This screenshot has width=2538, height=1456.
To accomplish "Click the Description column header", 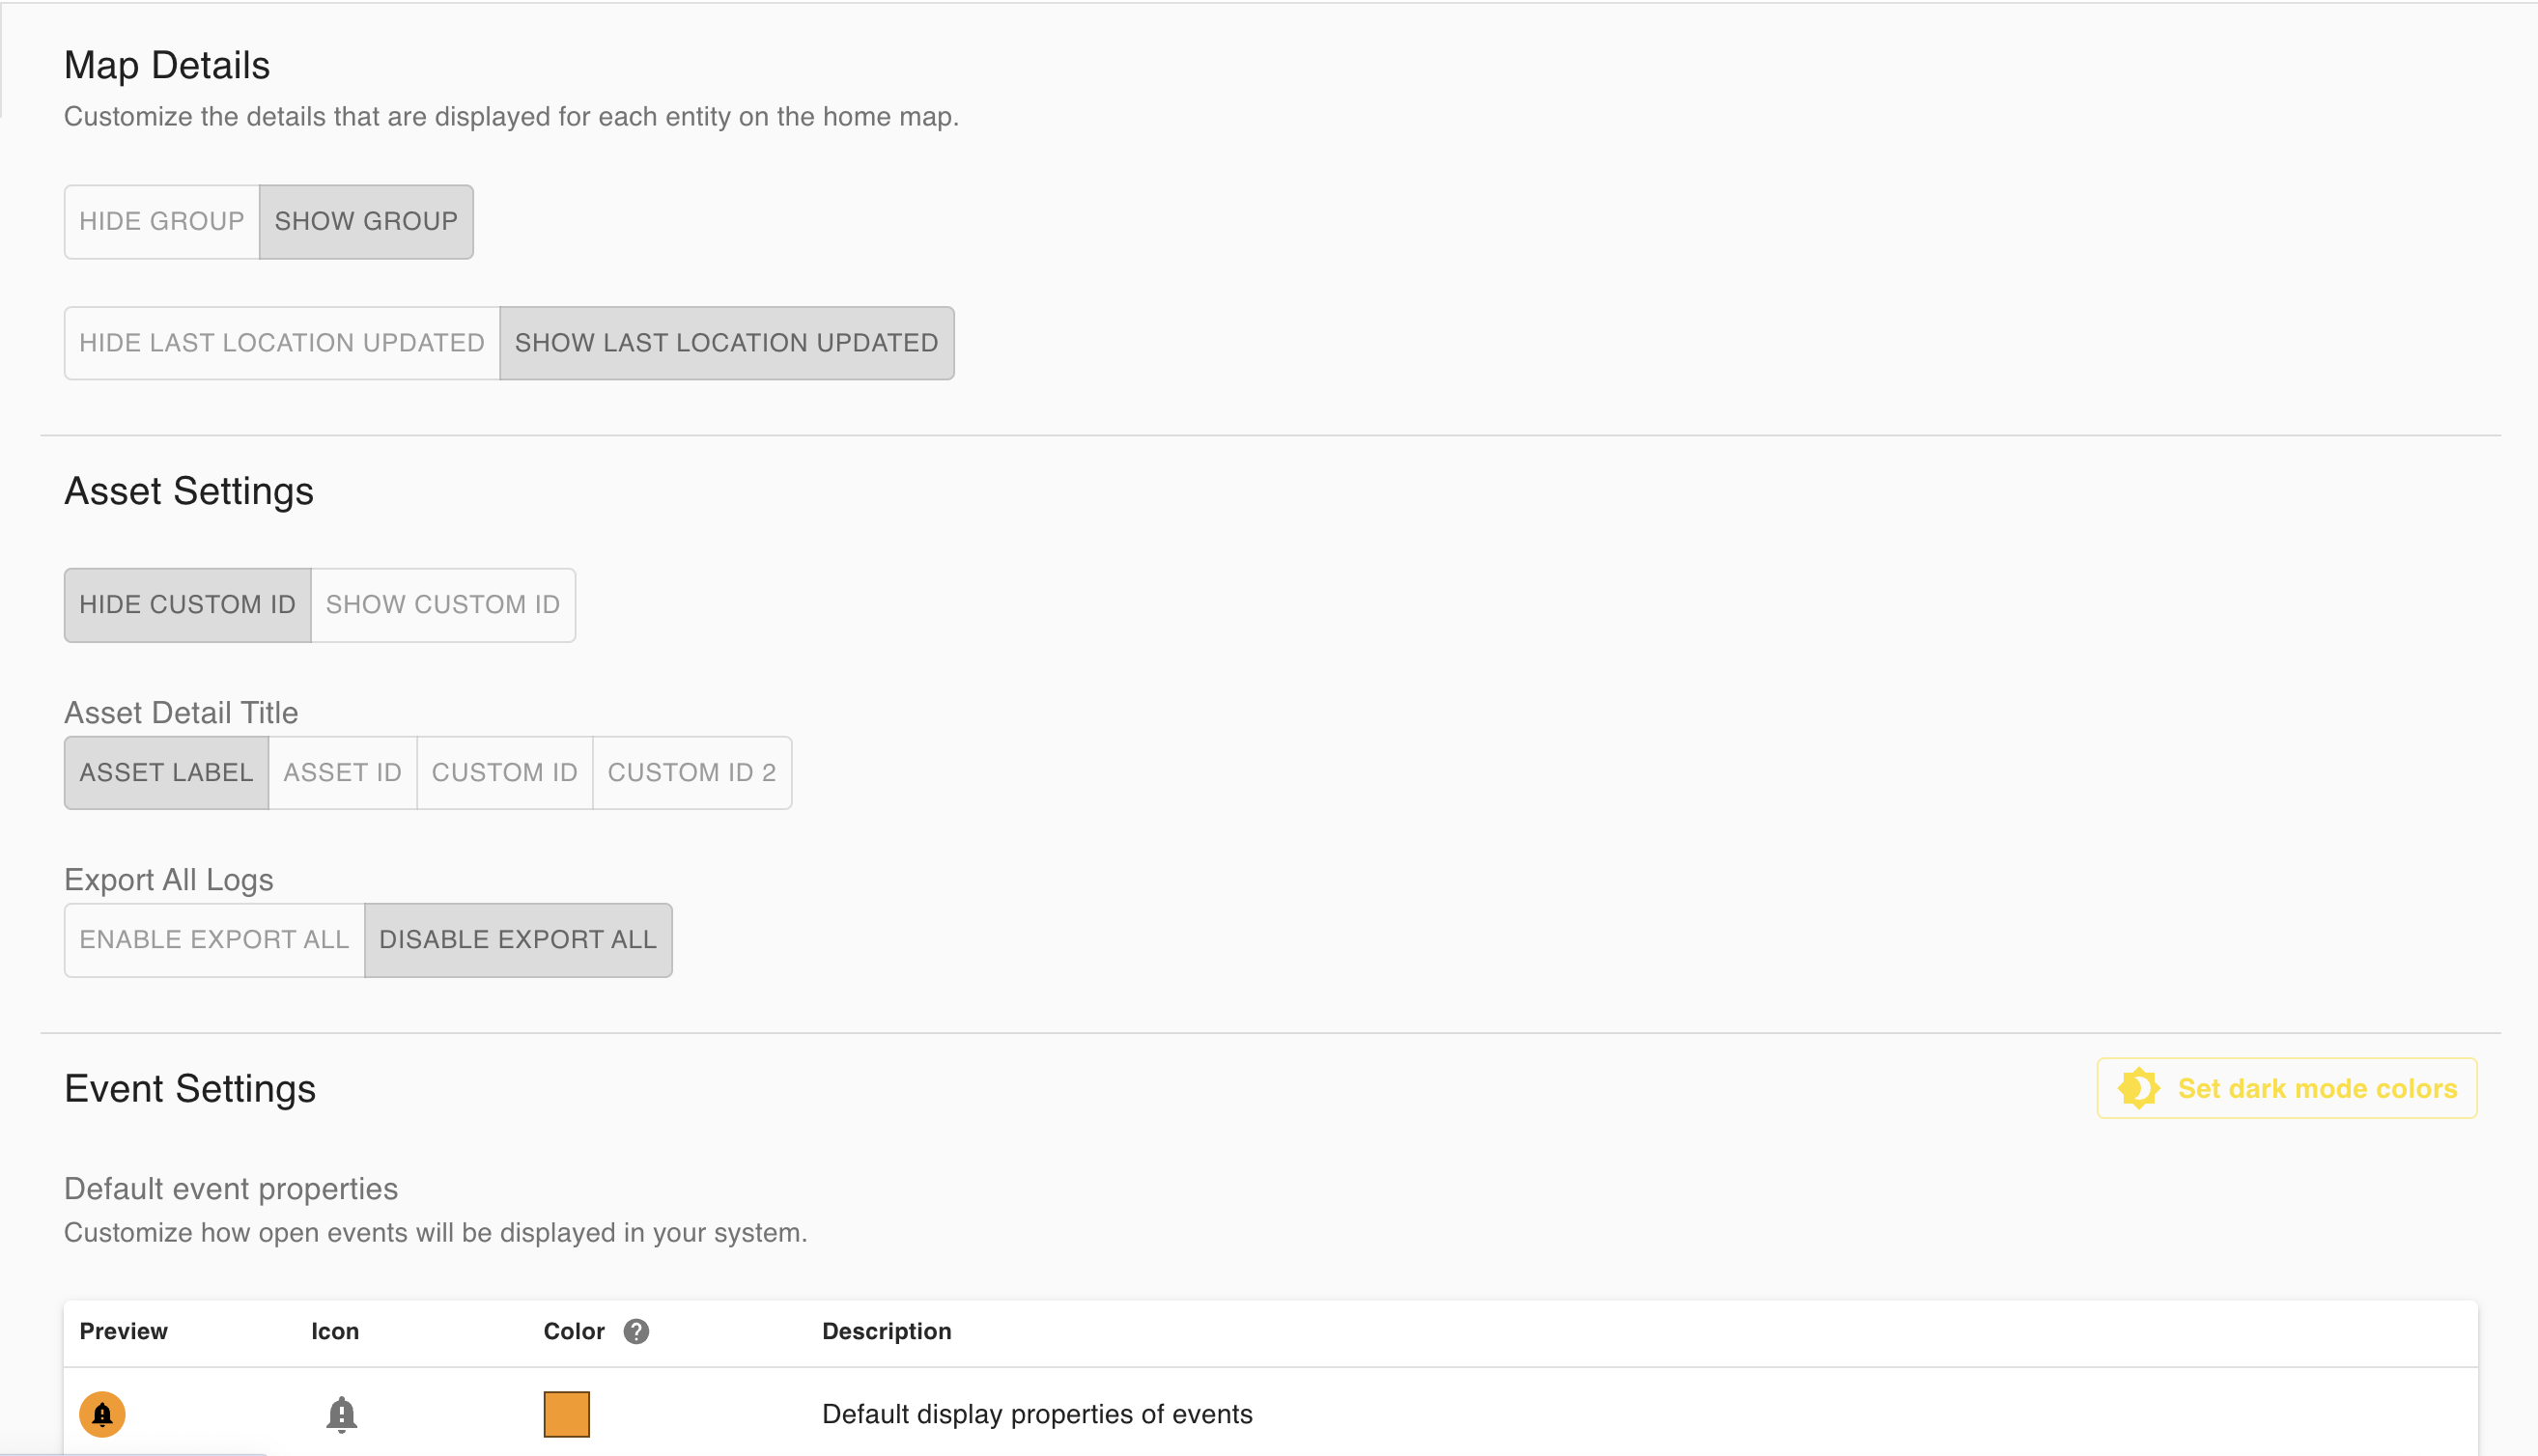I will 886,1331.
